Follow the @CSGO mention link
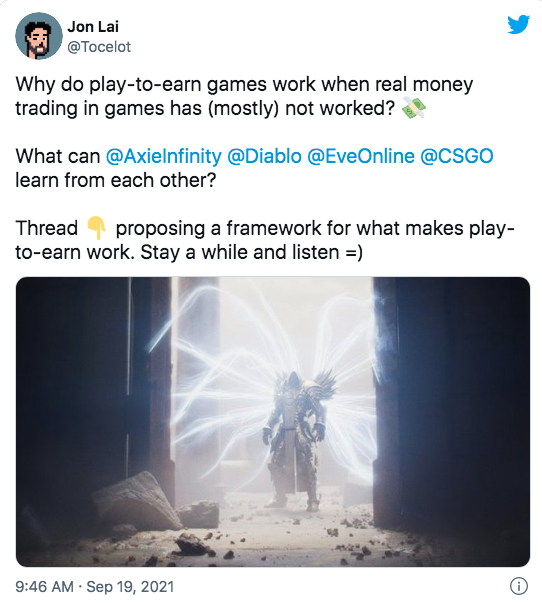 [x=457, y=156]
